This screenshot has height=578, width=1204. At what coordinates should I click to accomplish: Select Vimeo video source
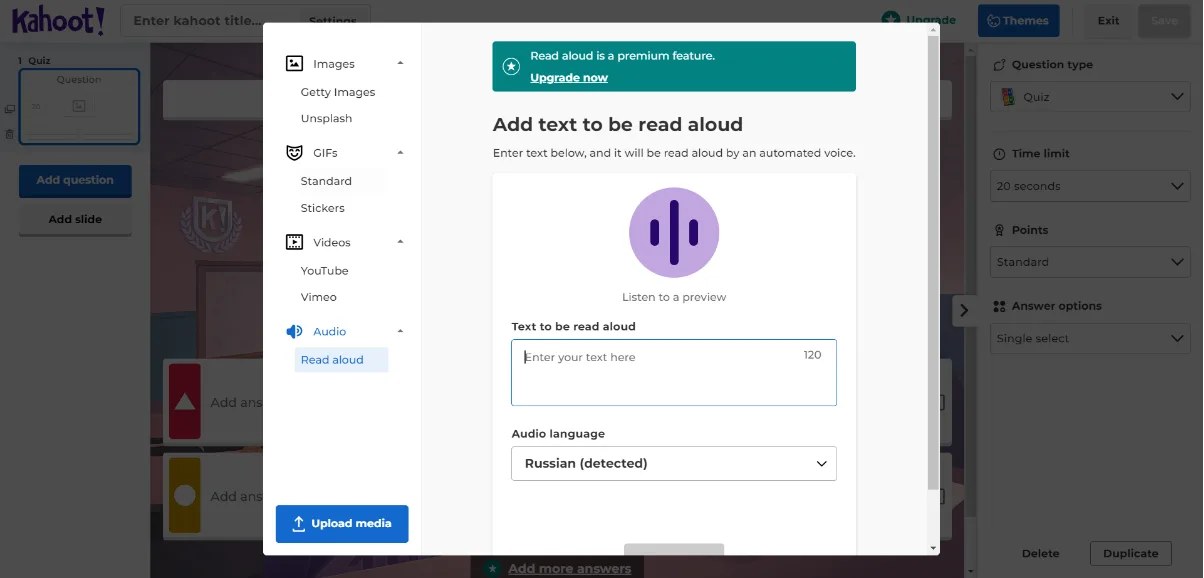(x=318, y=297)
